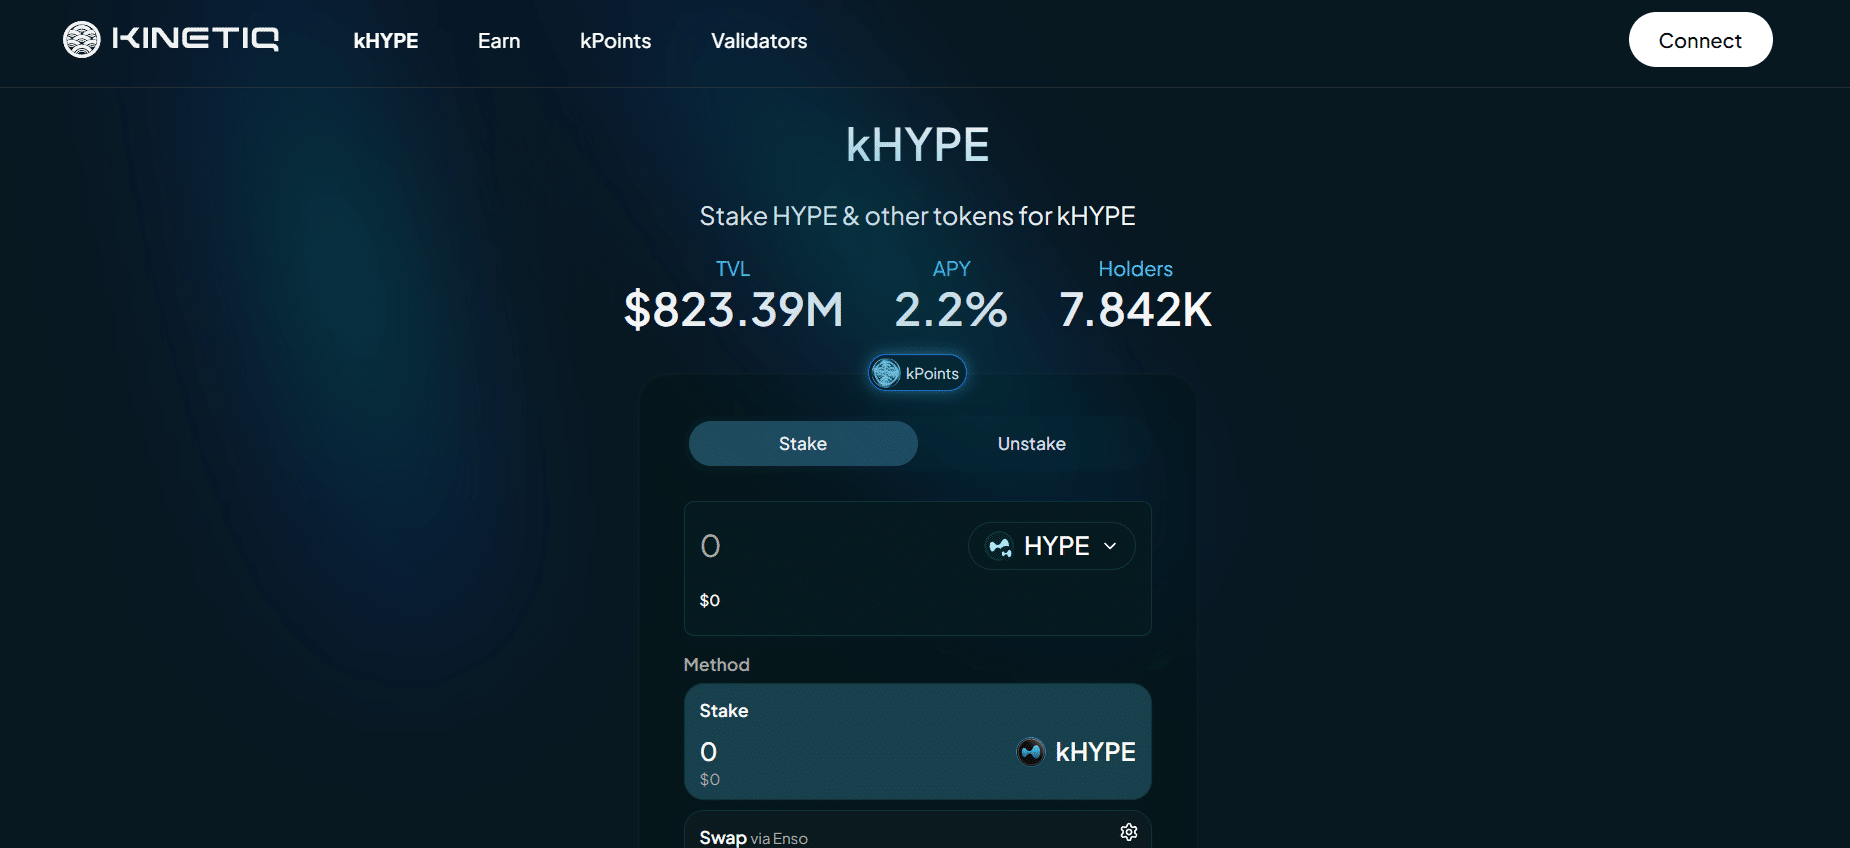Image resolution: width=1850 pixels, height=848 pixels.
Task: Connect your wallet with Connect button
Action: (1700, 40)
